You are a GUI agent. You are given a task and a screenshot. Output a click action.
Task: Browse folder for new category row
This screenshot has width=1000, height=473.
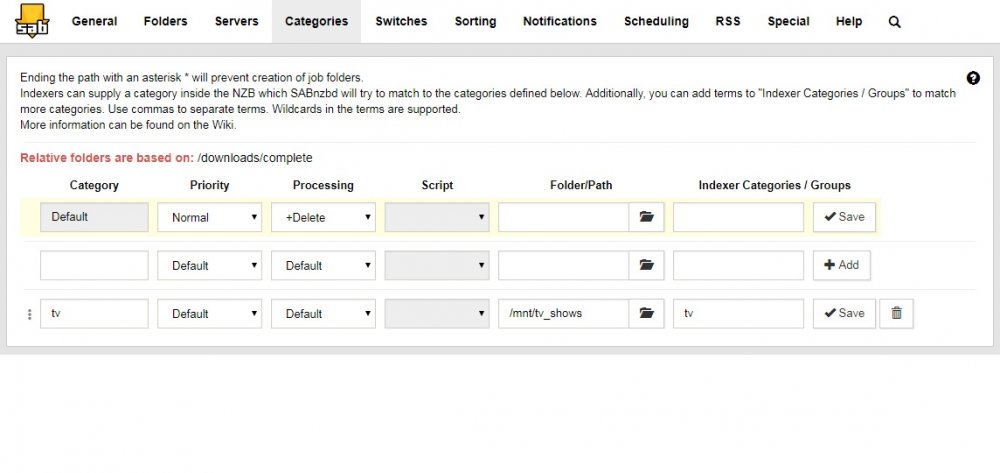pyautogui.click(x=647, y=265)
